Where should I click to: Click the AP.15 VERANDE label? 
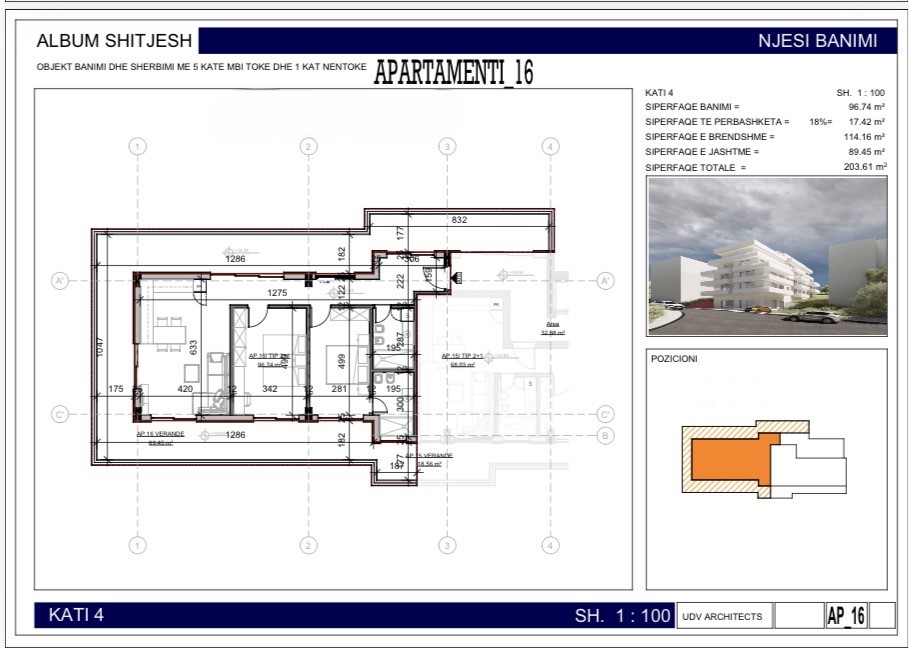(430, 455)
